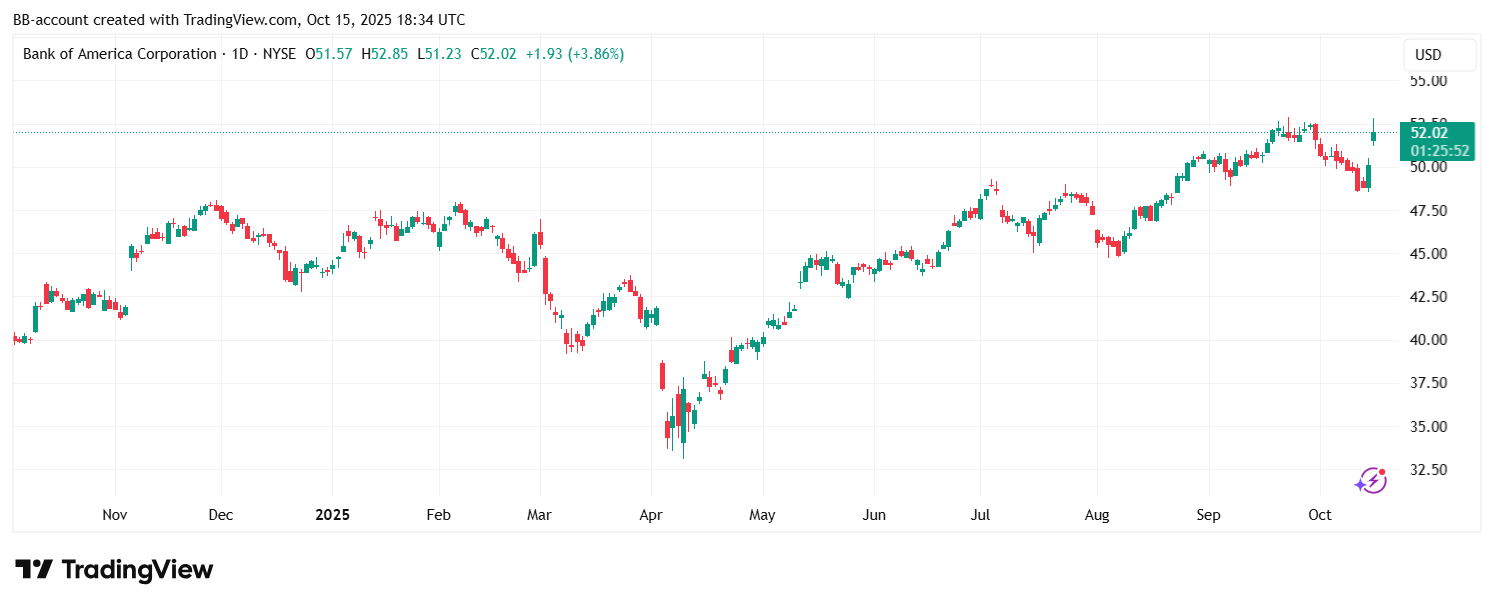Select the Feb label on time axis

pyautogui.click(x=438, y=515)
